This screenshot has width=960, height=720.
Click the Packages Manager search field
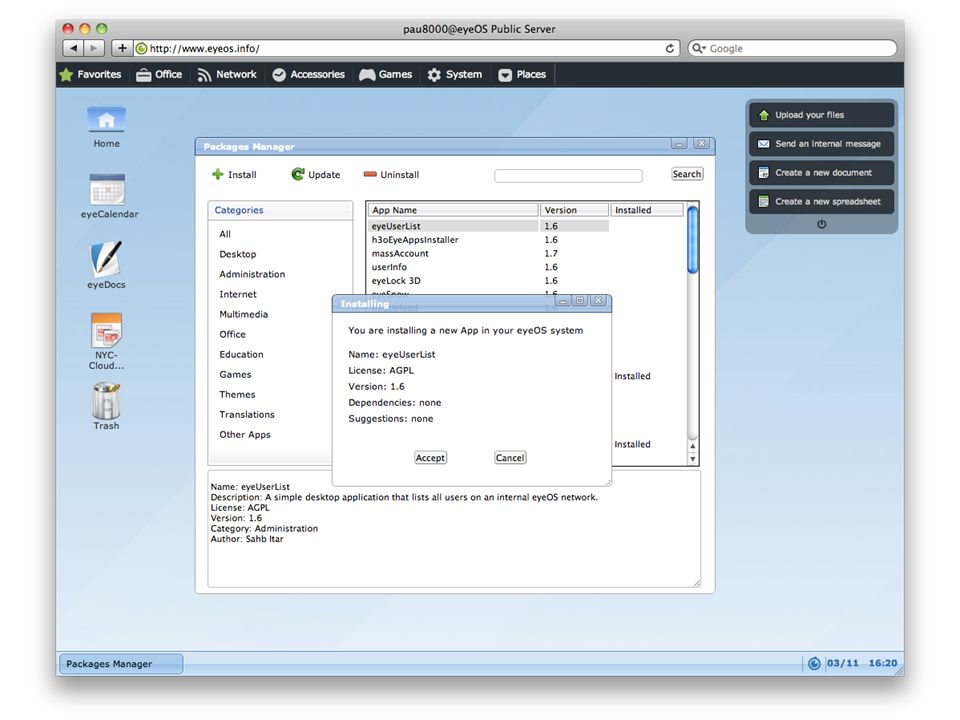click(x=568, y=176)
